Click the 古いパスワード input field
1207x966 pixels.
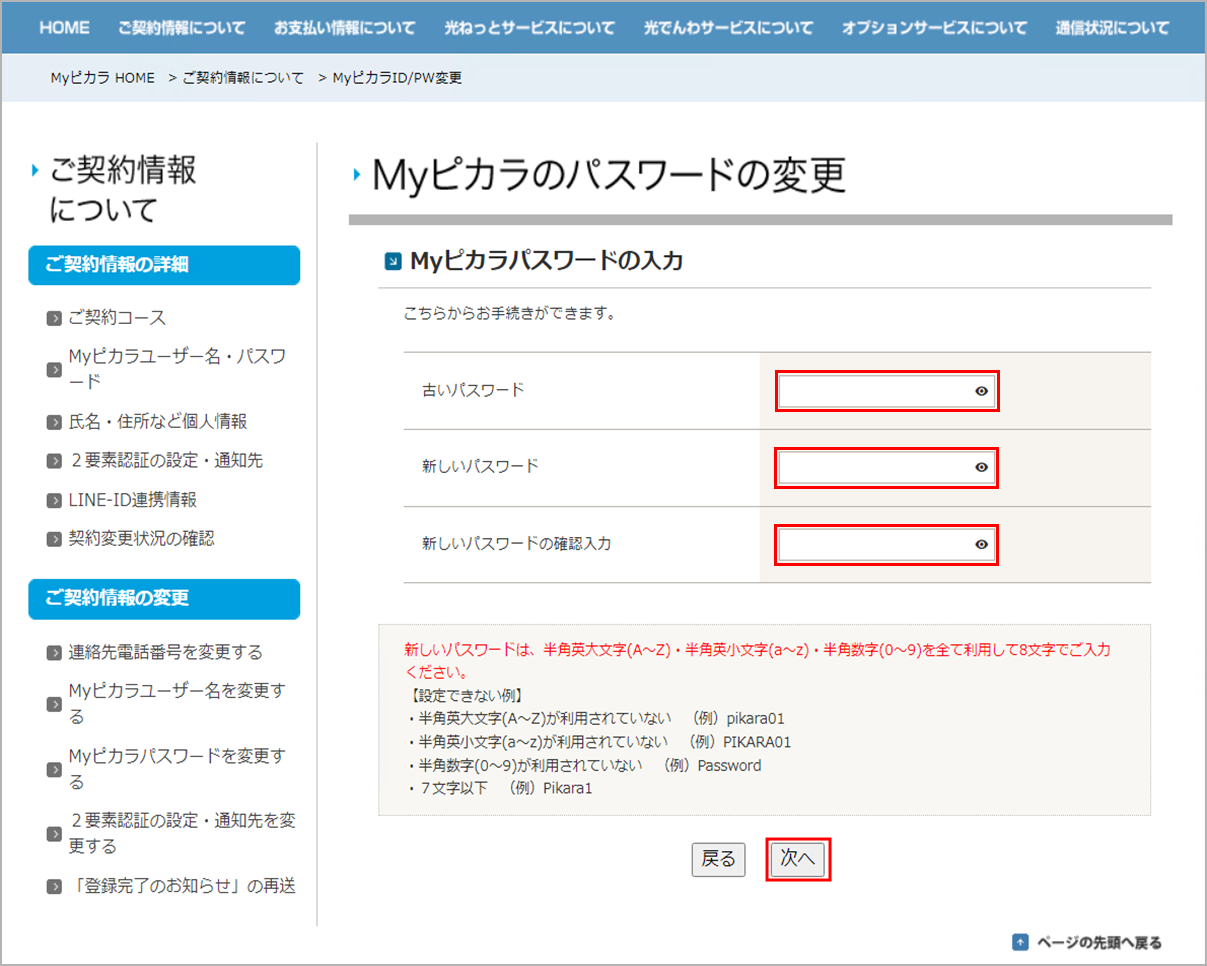point(887,391)
